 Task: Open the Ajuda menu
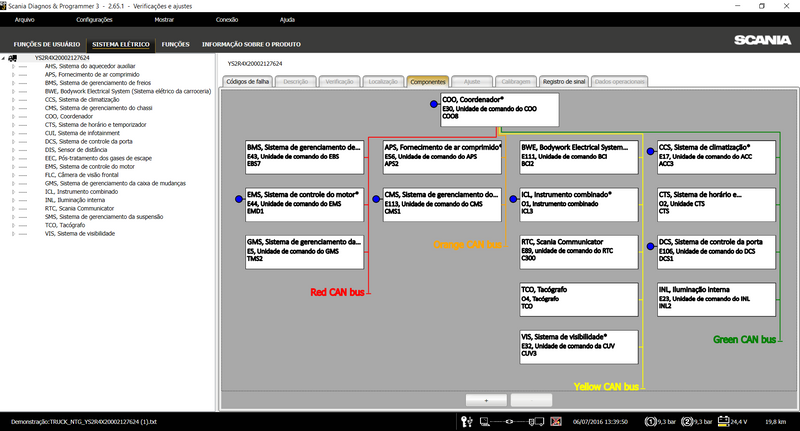pyautogui.click(x=287, y=20)
